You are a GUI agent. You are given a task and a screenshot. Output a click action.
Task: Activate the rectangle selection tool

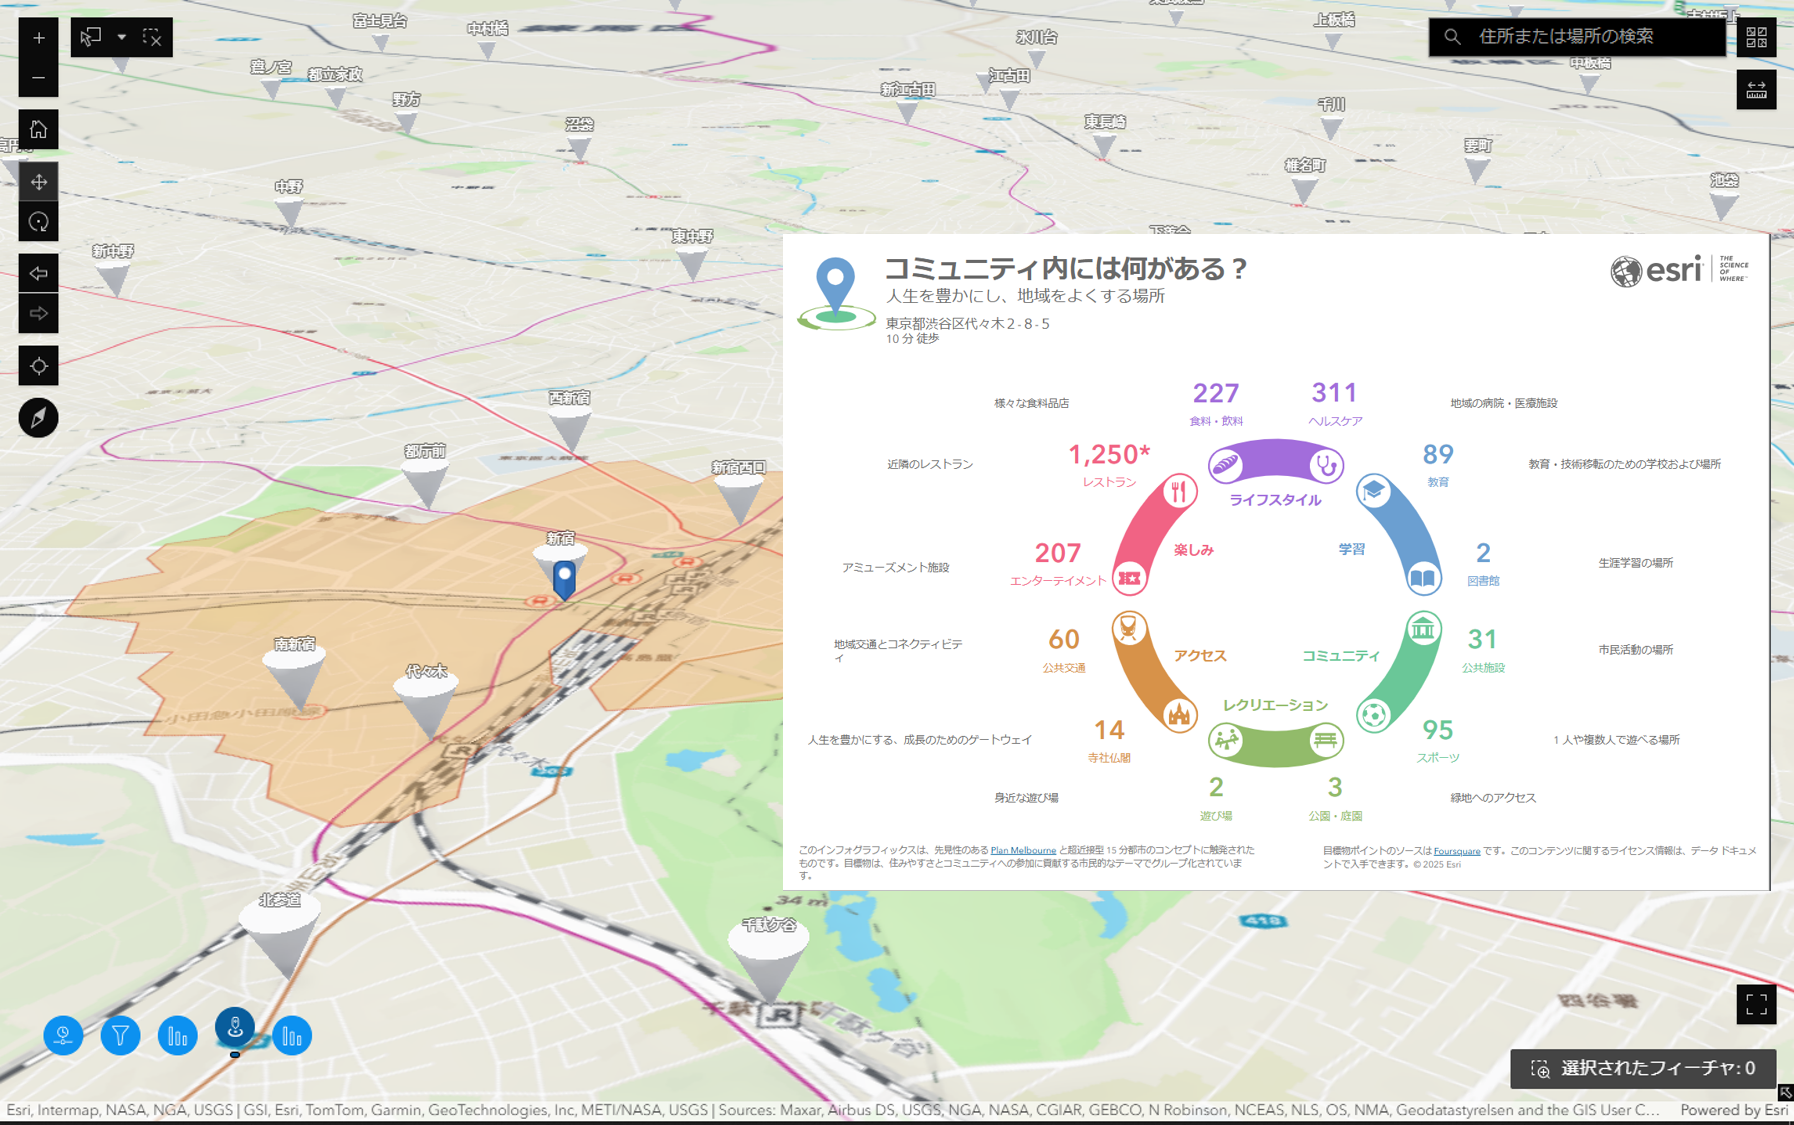(89, 36)
